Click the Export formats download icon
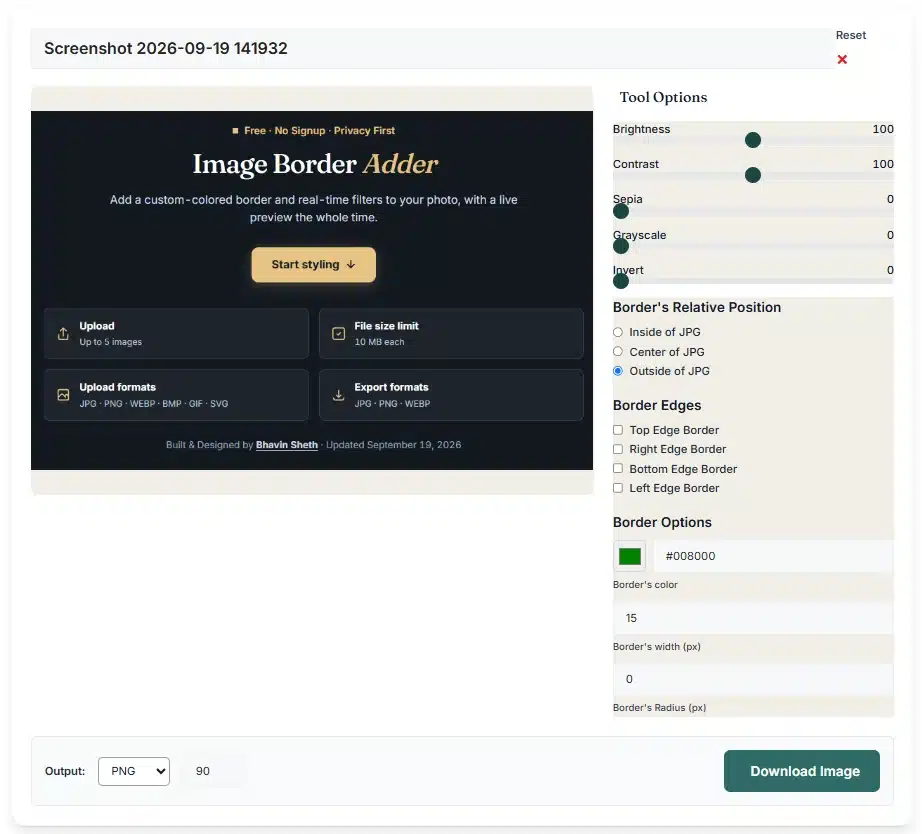 339,395
